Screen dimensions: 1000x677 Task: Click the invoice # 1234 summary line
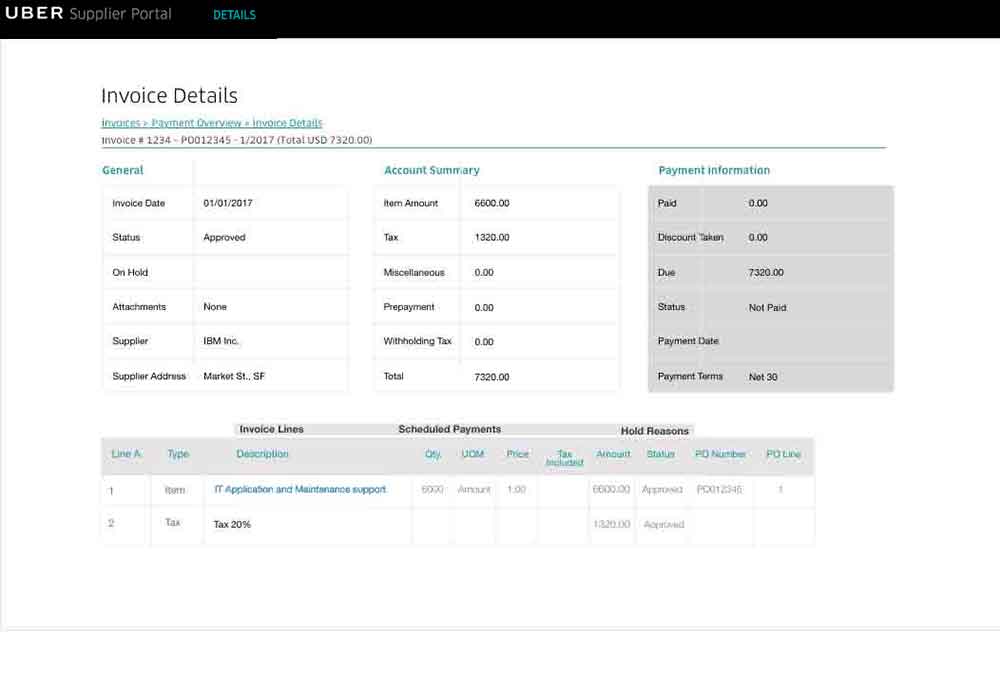(x=237, y=140)
